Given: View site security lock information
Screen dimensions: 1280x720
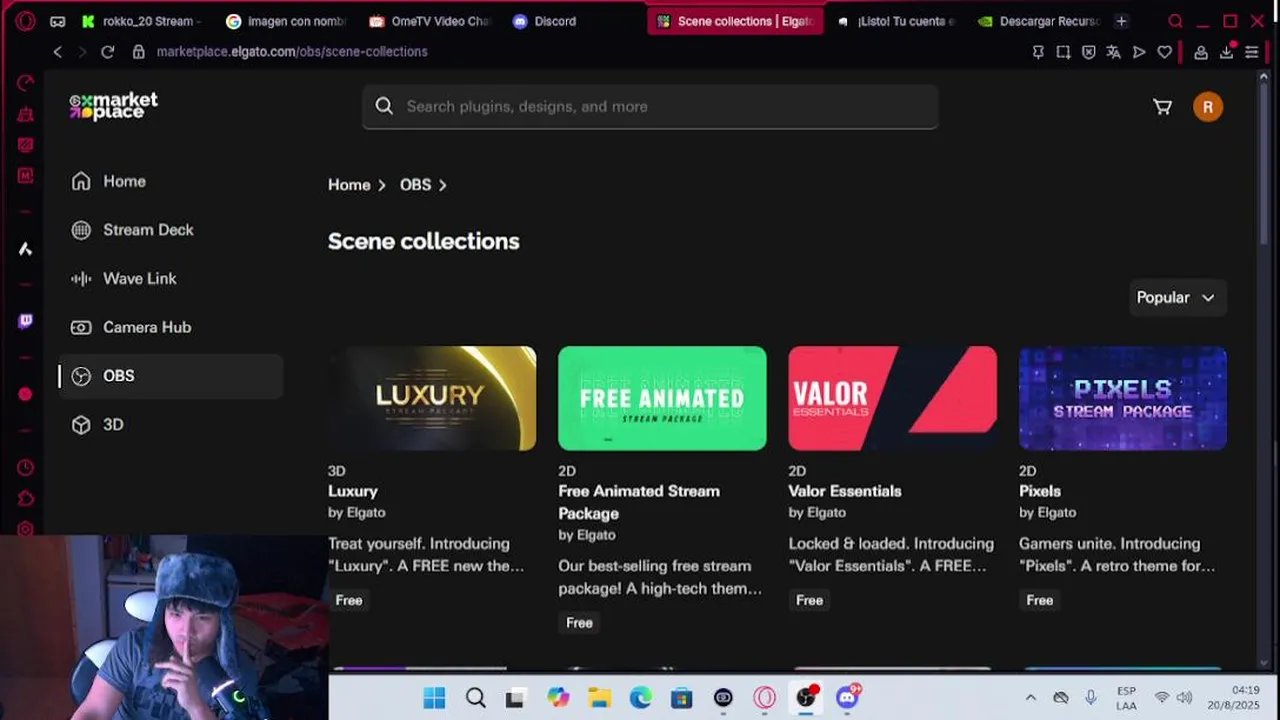Looking at the screenshot, I should point(139,52).
